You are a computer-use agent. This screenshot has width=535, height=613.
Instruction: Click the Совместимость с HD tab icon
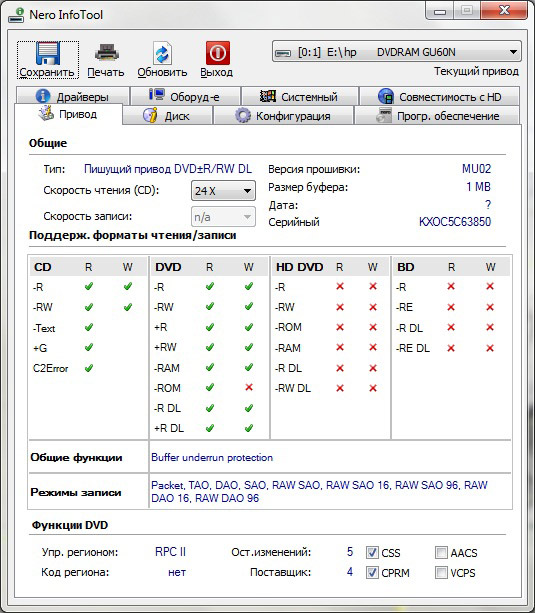(386, 96)
